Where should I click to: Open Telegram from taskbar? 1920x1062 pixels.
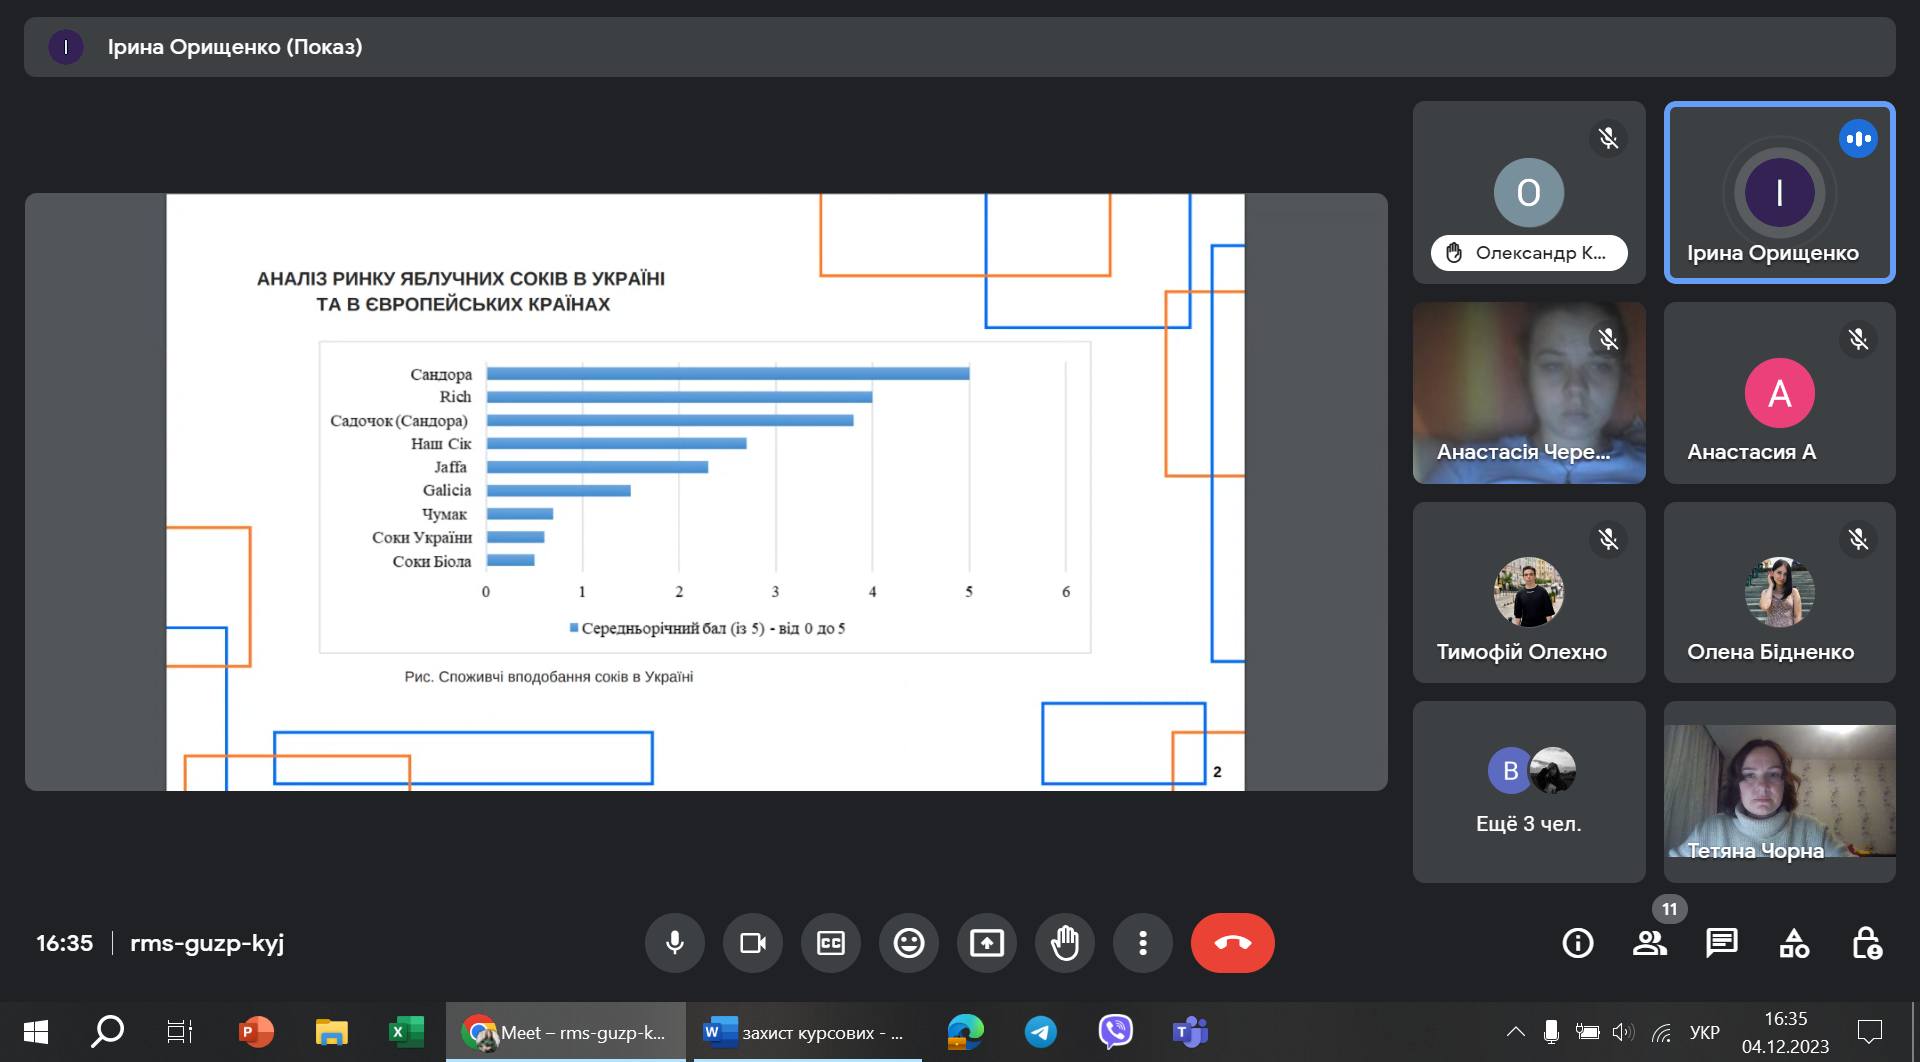1040,1032
